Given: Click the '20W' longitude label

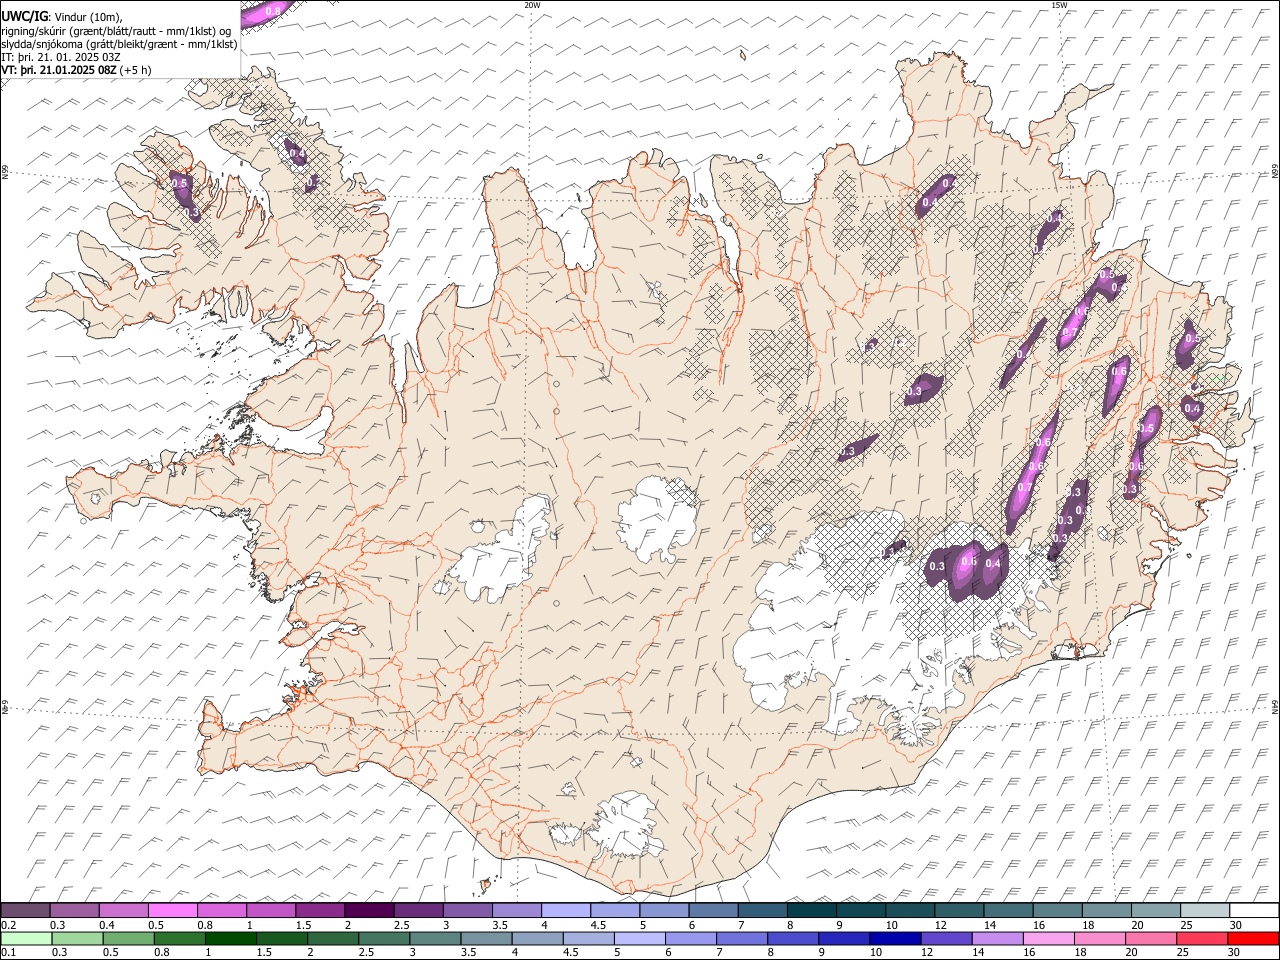Looking at the screenshot, I should pyautogui.click(x=532, y=5).
